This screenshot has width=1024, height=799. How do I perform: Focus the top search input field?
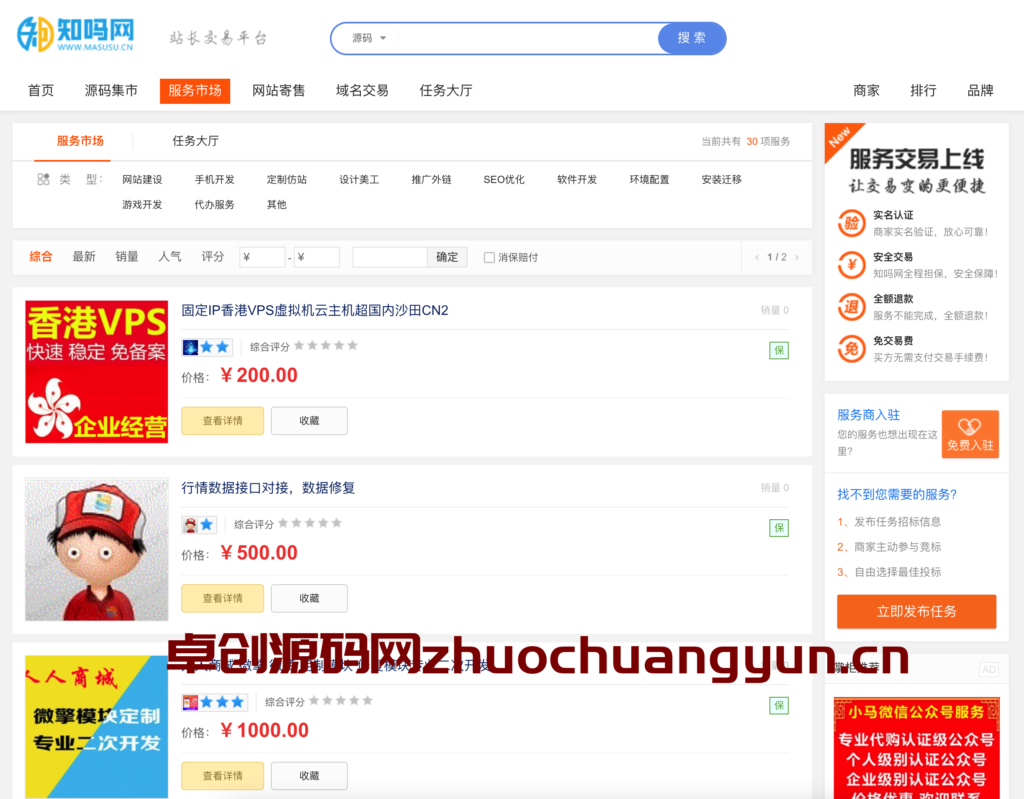click(528, 38)
